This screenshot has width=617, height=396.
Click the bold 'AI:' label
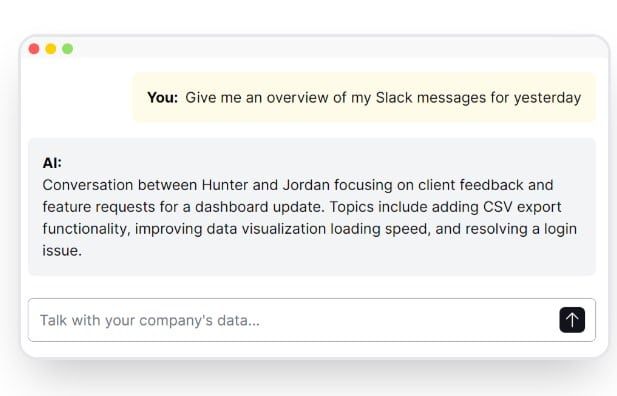pyautogui.click(x=52, y=163)
